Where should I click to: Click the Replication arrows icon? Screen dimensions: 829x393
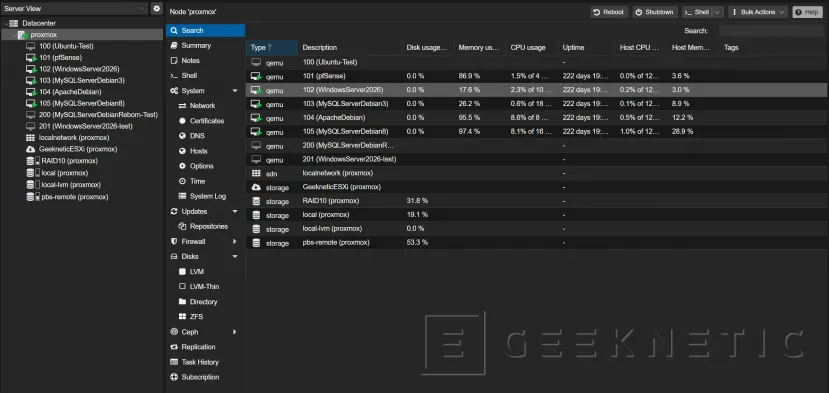coord(174,347)
